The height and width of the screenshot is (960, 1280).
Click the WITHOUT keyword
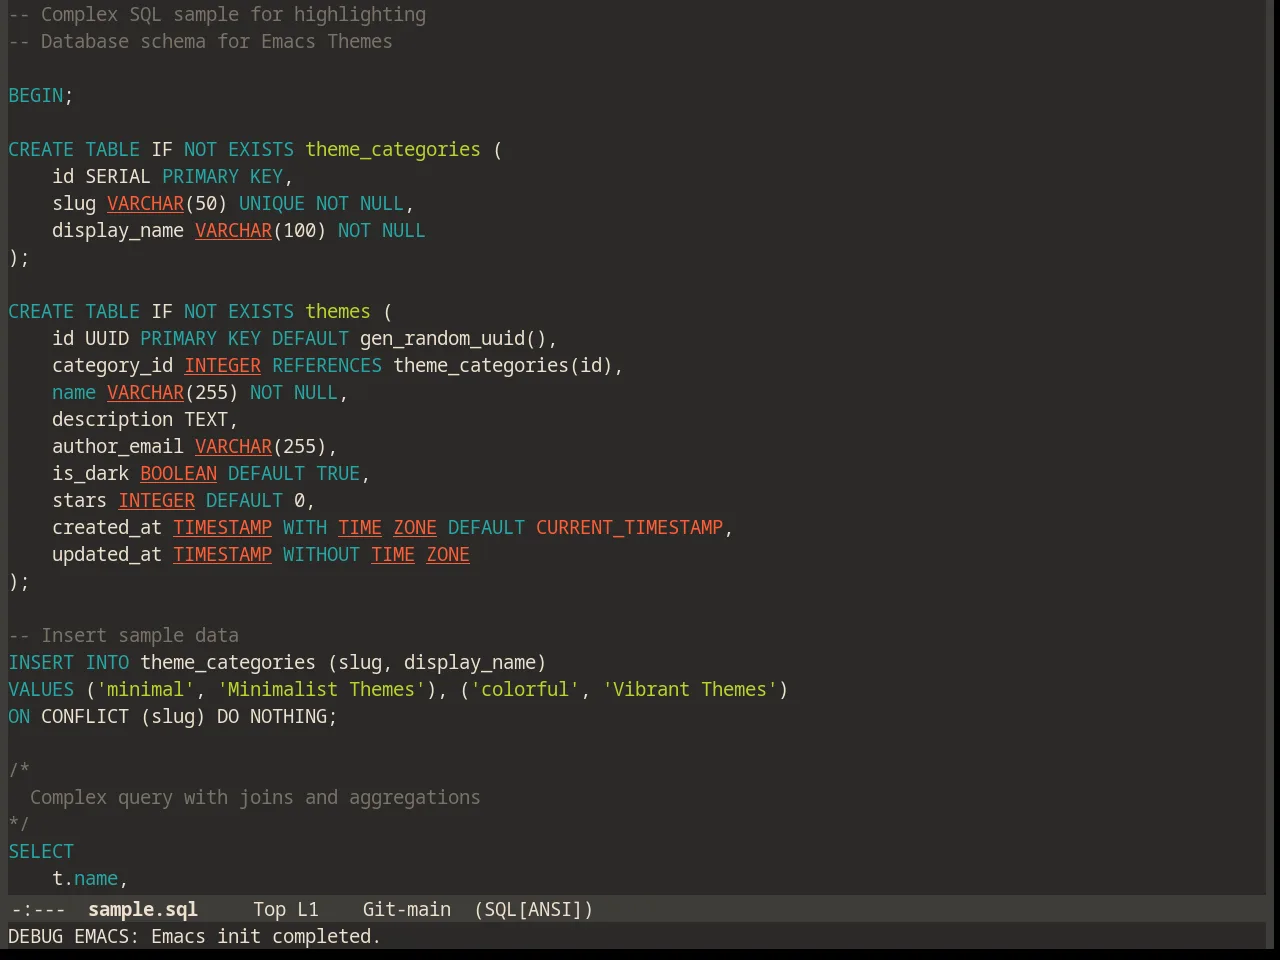coord(321,554)
